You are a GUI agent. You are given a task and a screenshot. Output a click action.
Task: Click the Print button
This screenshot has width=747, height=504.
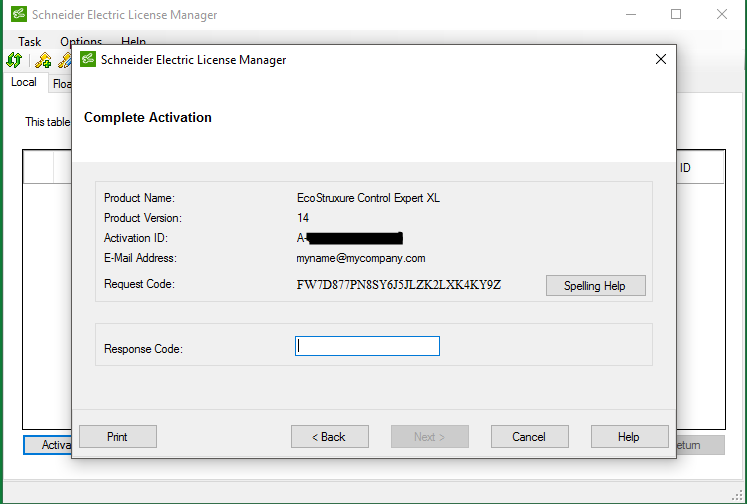pyautogui.click(x=118, y=437)
